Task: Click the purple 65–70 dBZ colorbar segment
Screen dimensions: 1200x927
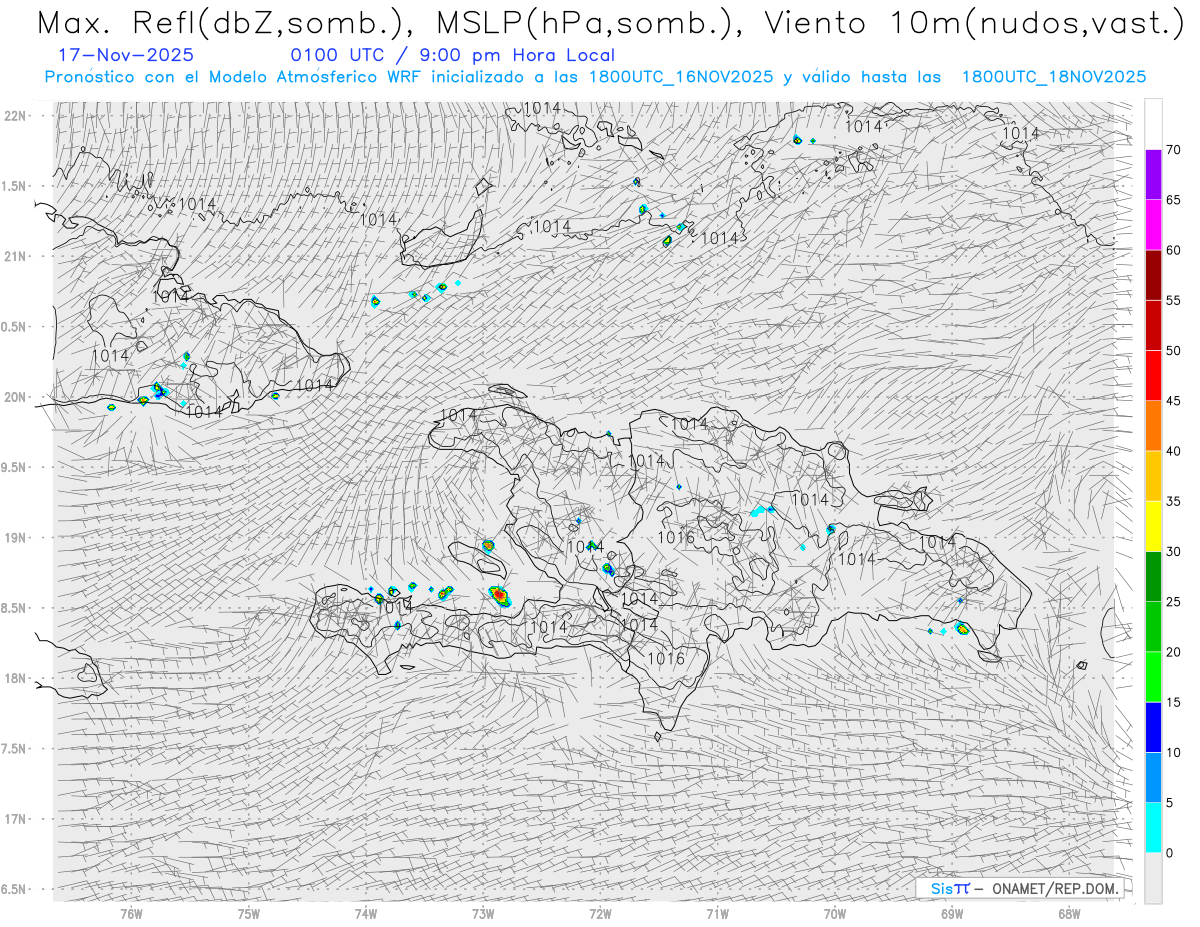Action: [1153, 175]
